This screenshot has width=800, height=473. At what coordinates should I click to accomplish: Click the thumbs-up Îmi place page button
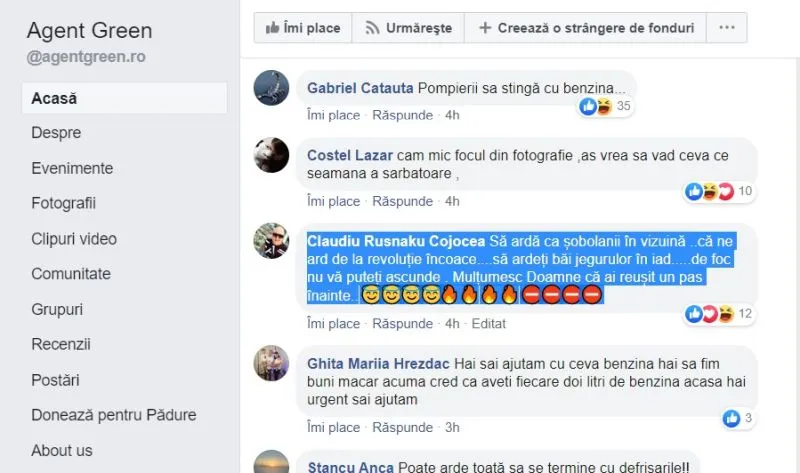tap(303, 28)
